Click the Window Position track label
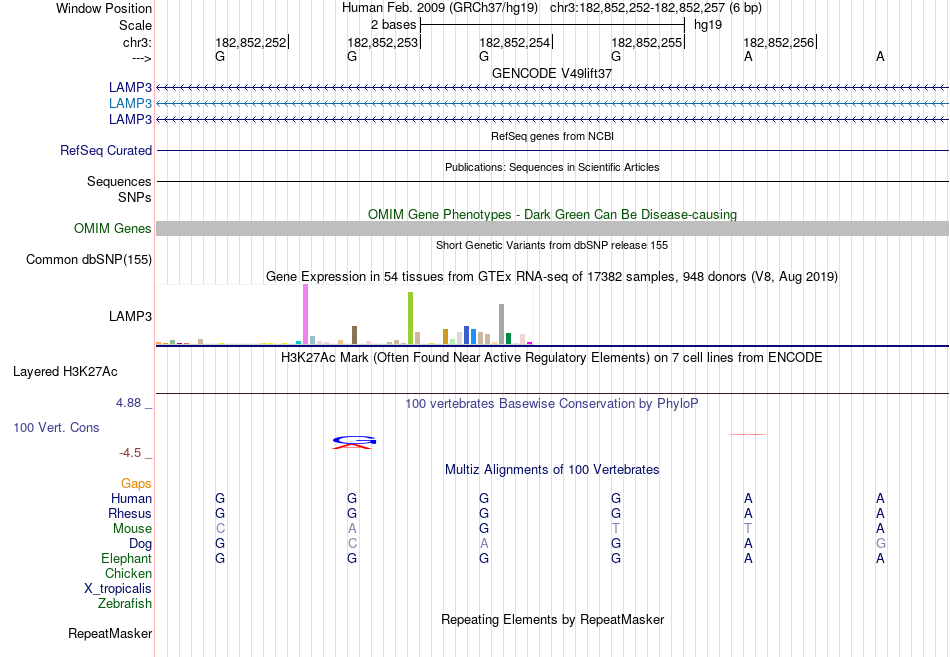 click(104, 8)
